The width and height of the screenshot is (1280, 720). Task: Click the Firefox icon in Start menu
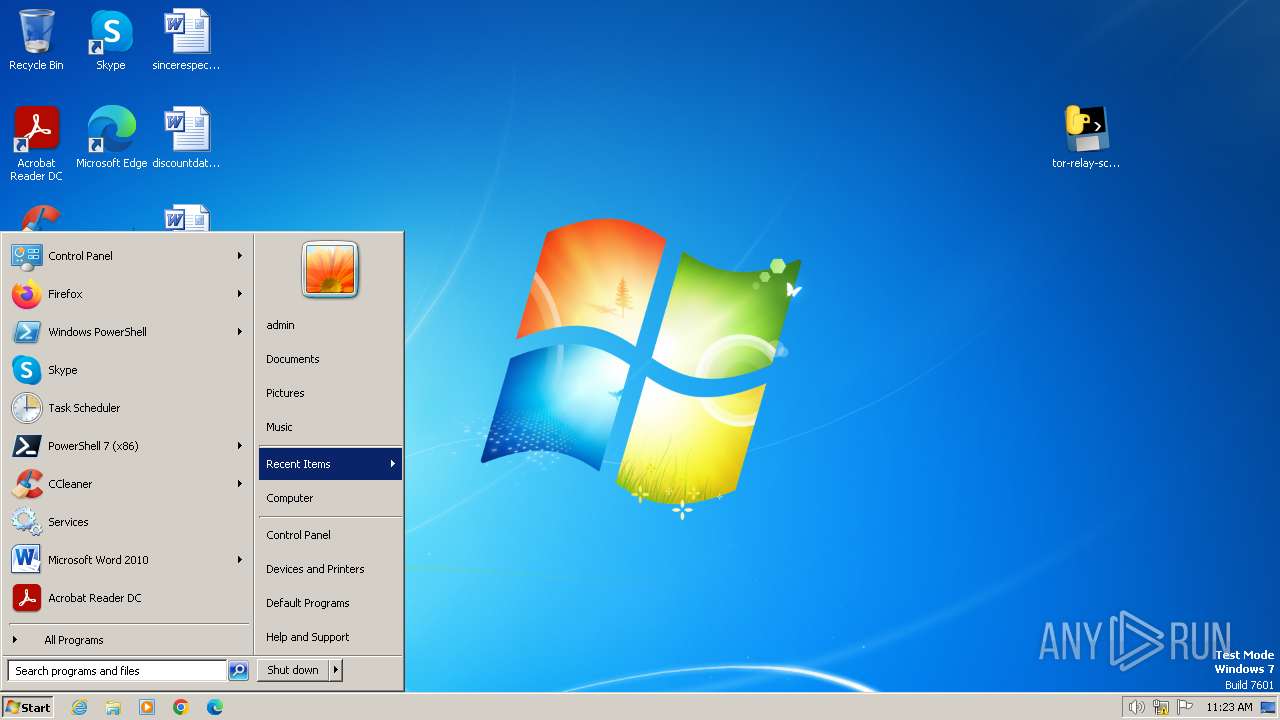[26, 294]
